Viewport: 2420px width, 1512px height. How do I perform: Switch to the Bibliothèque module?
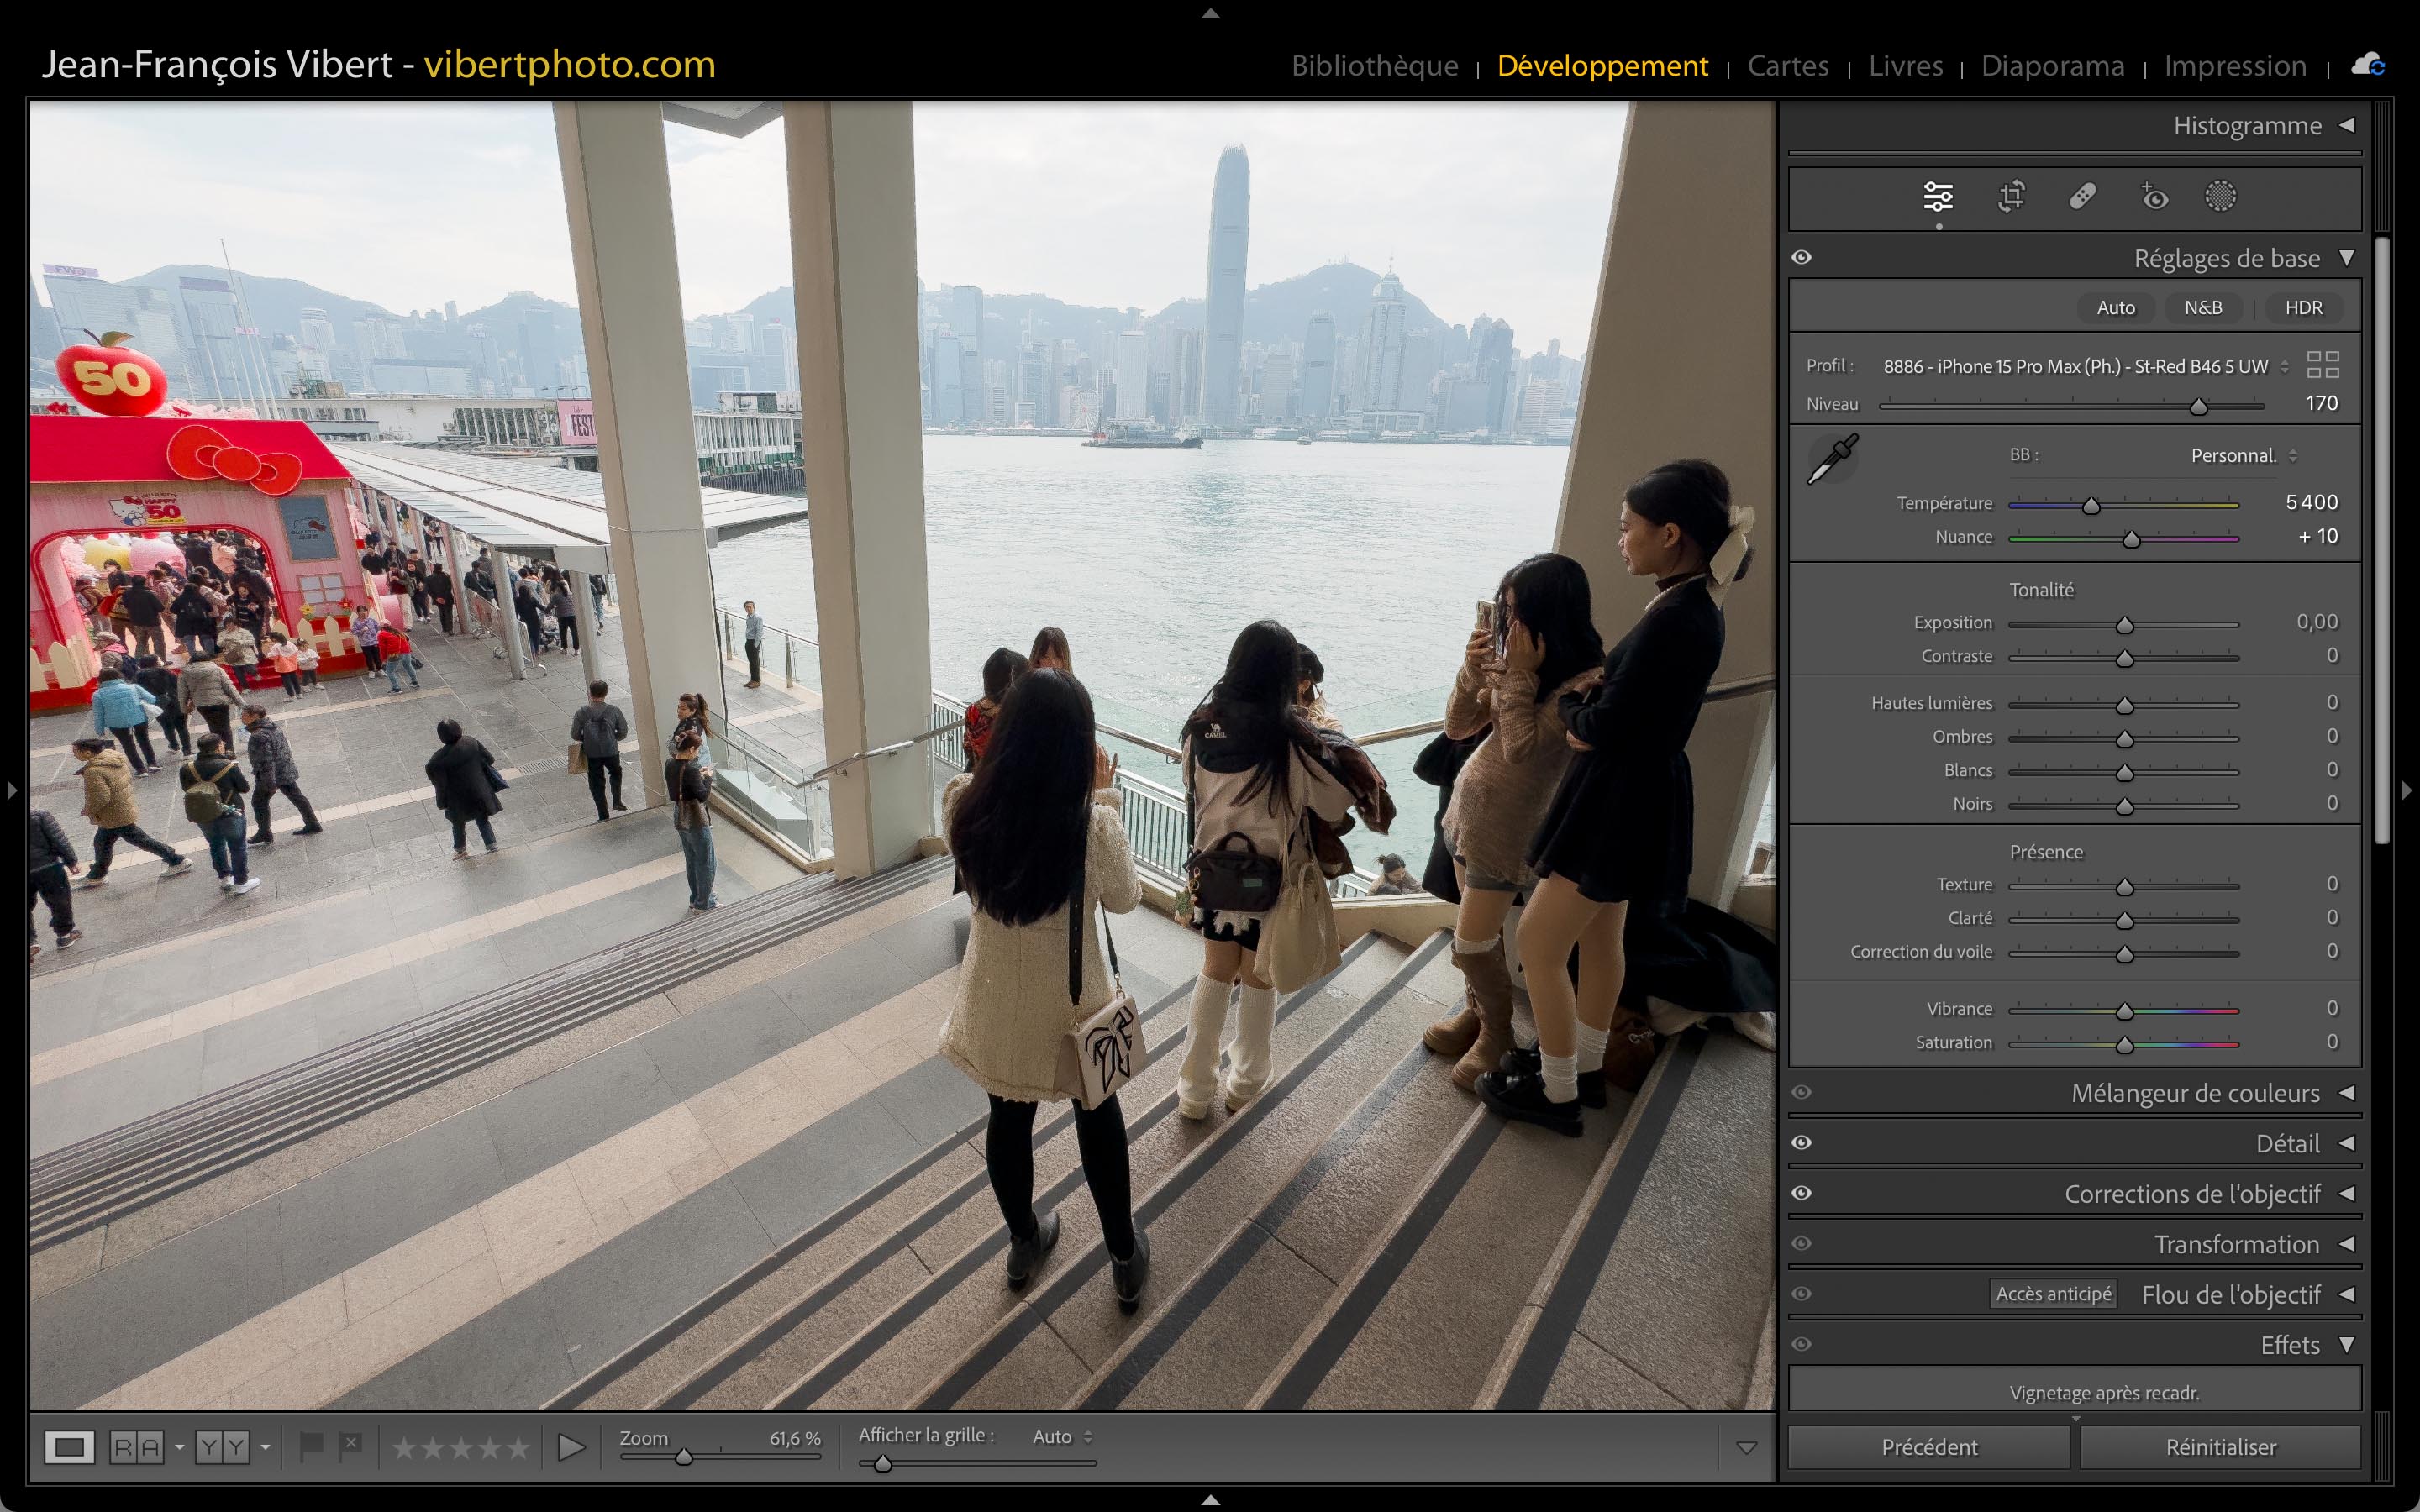tap(1374, 66)
